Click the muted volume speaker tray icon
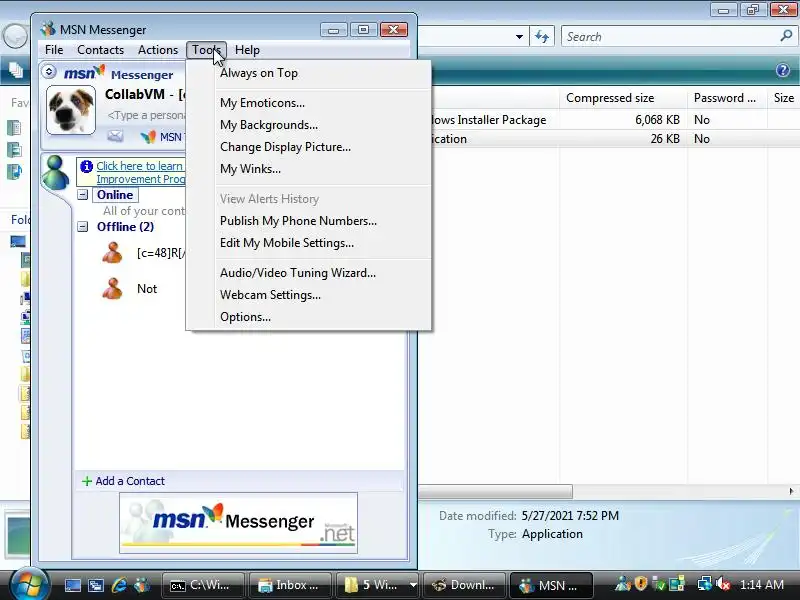This screenshot has width=800, height=600. tap(723, 584)
